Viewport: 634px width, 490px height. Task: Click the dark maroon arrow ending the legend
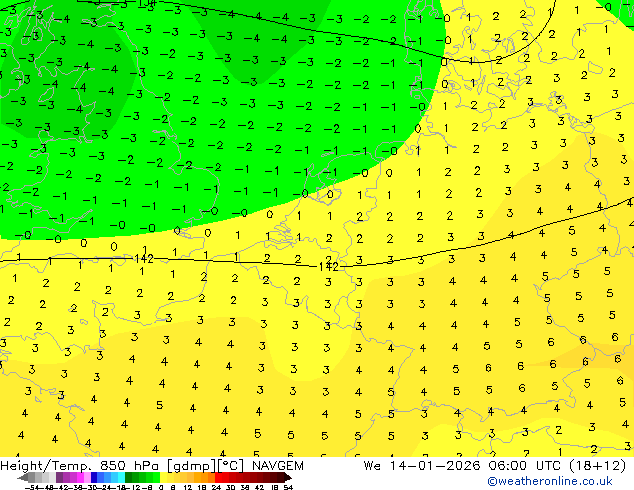[288, 477]
